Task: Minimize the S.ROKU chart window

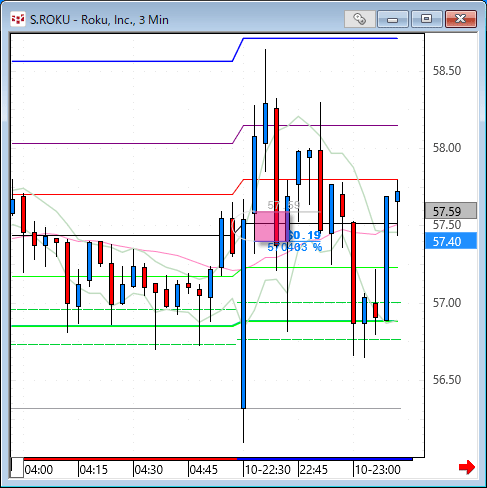Action: [x=393, y=19]
